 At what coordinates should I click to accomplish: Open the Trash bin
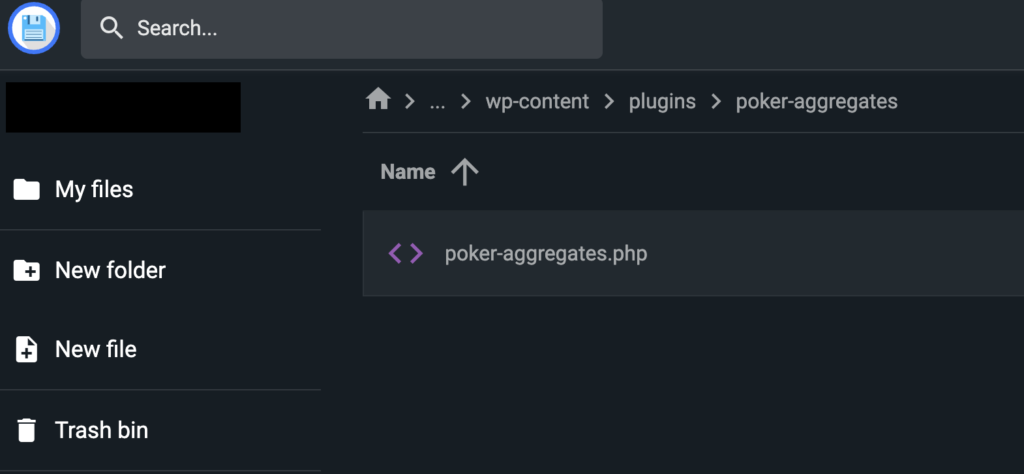101,431
